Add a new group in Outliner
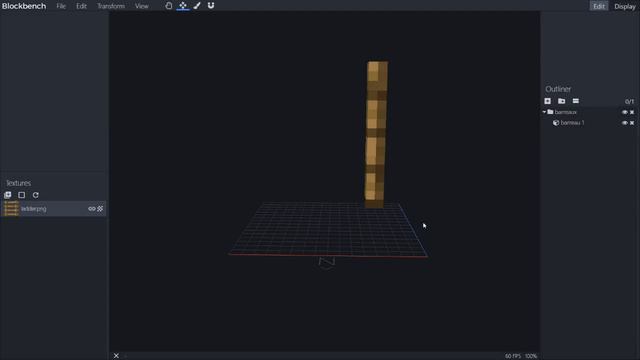This screenshot has height=360, width=640. [562, 101]
